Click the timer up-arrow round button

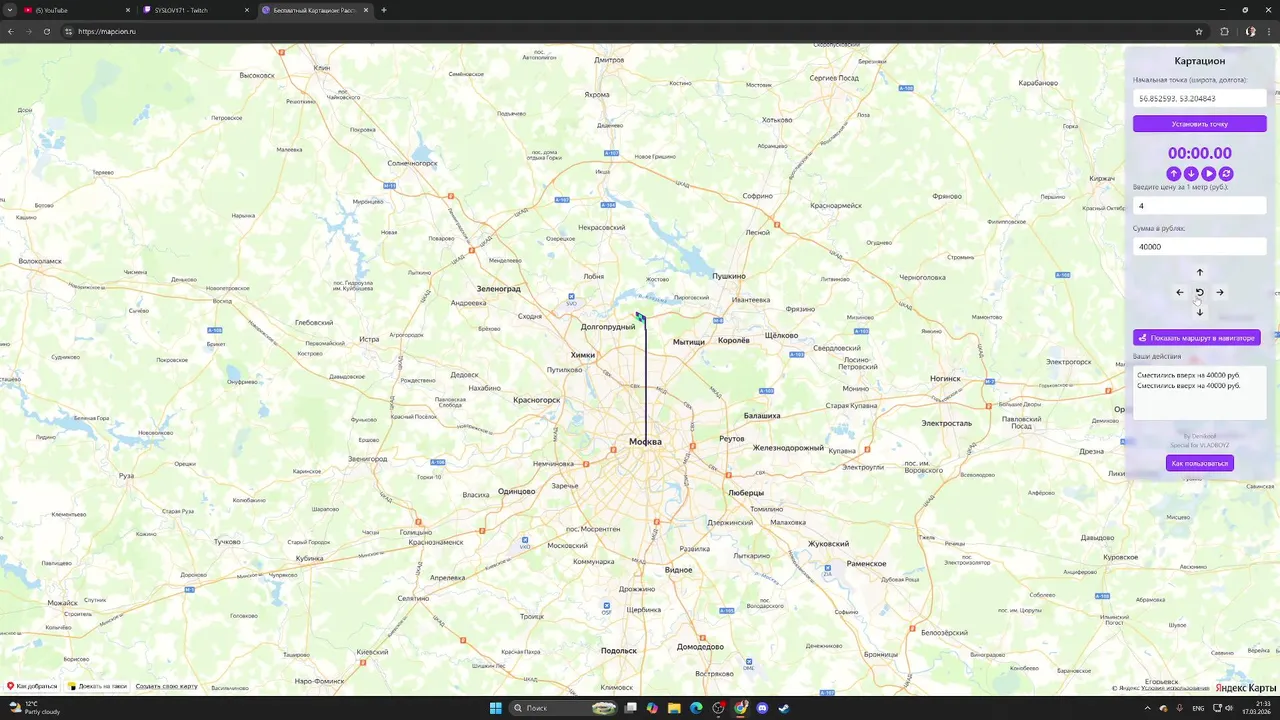[x=1174, y=174]
